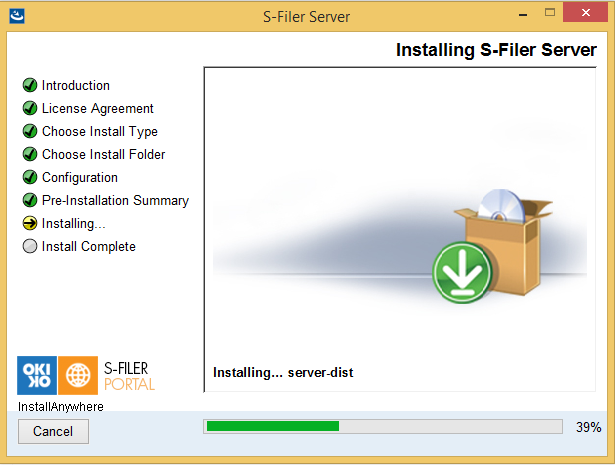Click the orange globe logo
This screenshot has height=465, width=615.
[78, 375]
